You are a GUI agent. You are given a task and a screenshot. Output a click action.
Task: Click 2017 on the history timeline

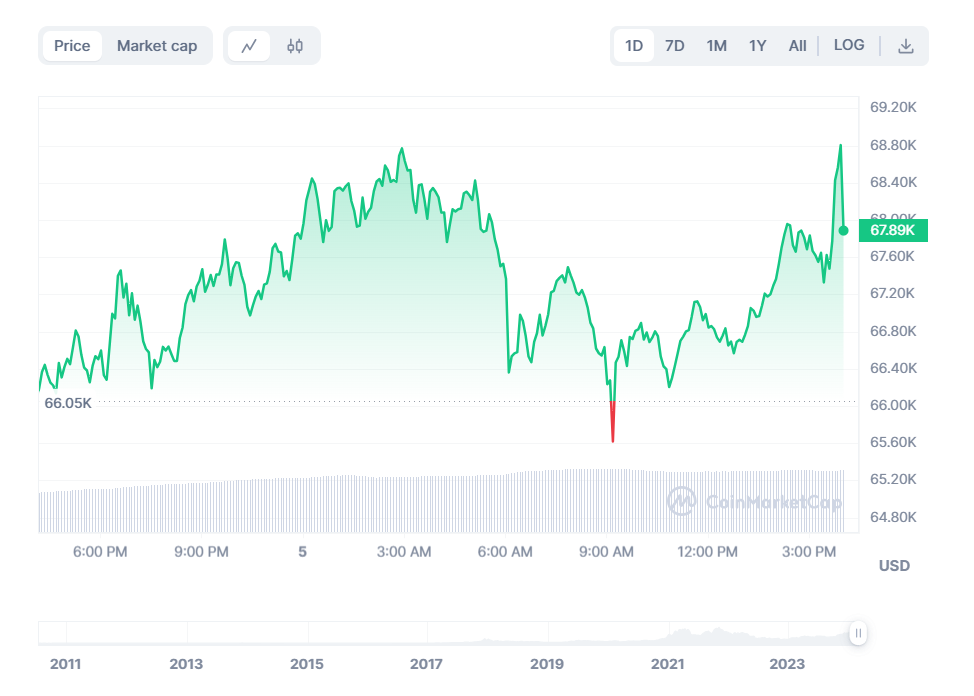427,664
